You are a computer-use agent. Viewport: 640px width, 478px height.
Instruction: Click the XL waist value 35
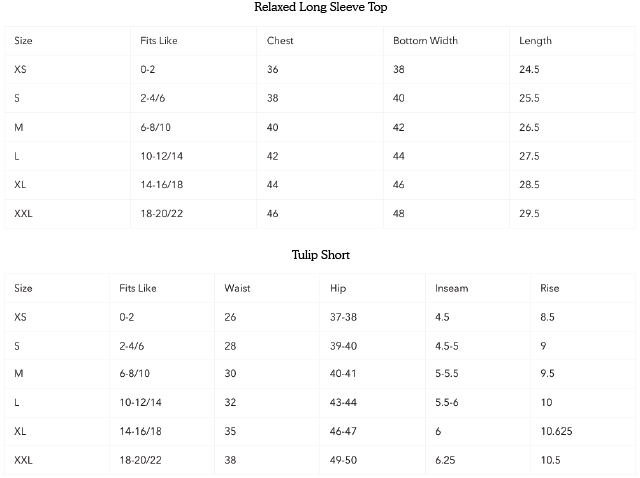[x=230, y=431]
